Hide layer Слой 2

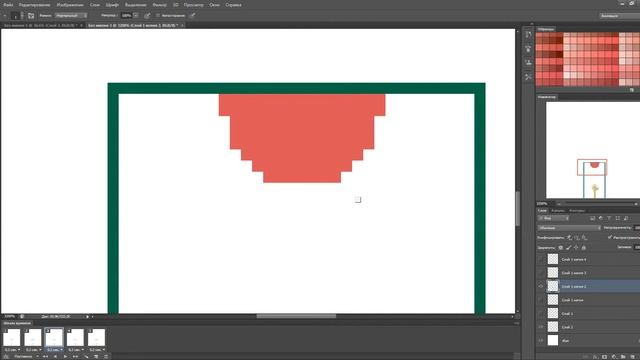541,327
